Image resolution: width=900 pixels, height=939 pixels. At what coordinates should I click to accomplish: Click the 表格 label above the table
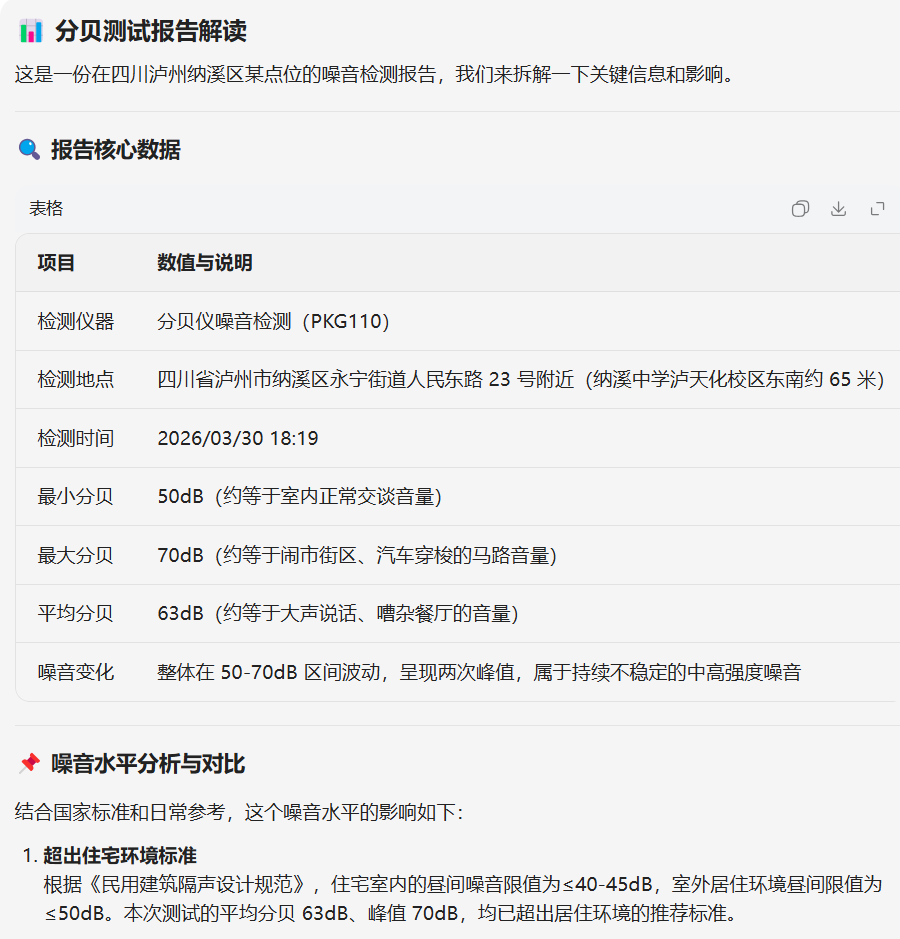[x=46, y=208]
